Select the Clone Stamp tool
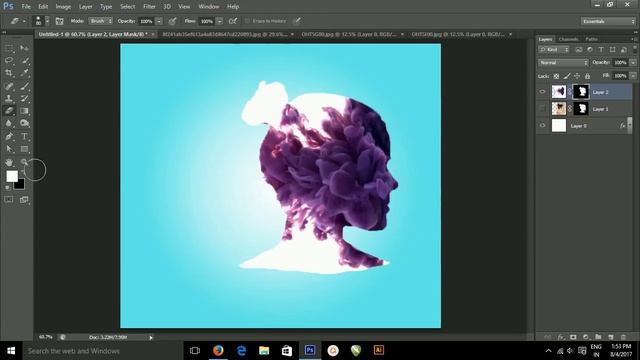The width and height of the screenshot is (640, 360). 9,98
